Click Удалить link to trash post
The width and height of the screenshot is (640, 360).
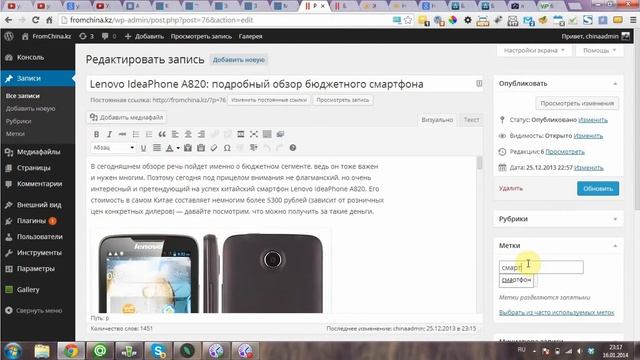point(511,188)
